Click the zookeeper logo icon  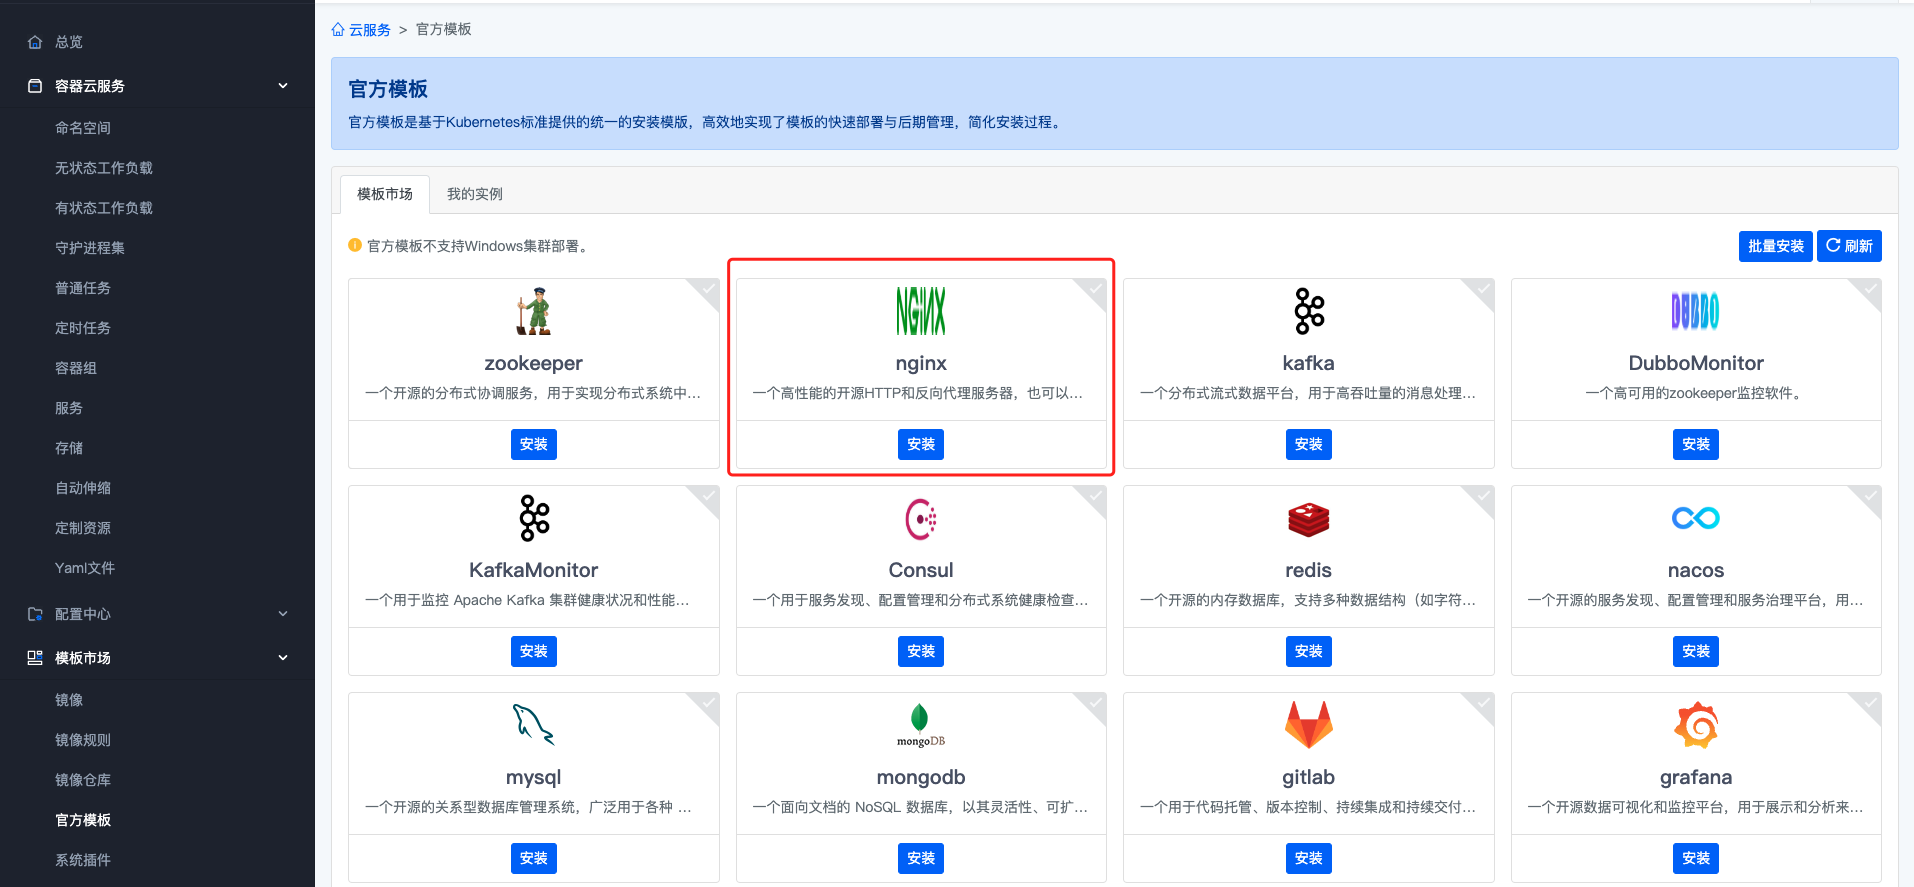(533, 311)
